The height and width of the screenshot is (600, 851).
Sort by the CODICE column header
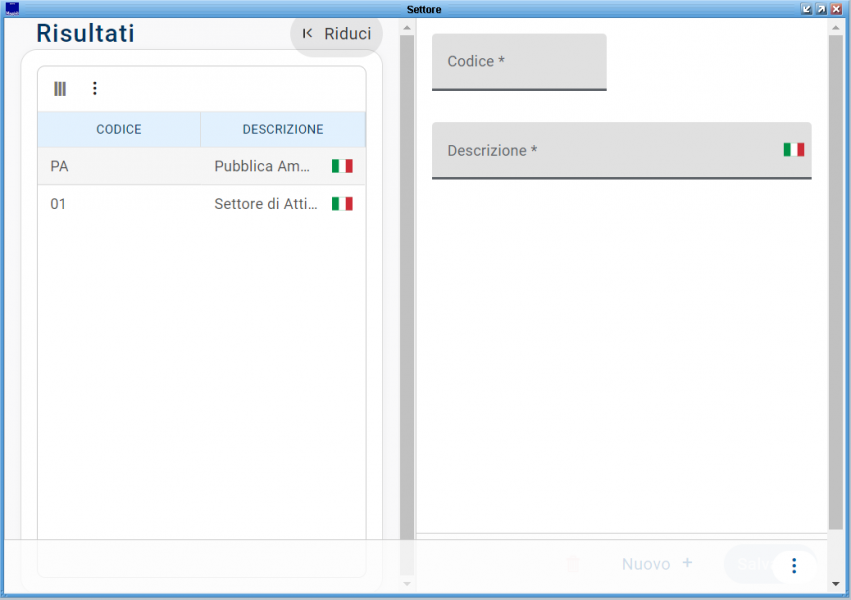pos(119,129)
